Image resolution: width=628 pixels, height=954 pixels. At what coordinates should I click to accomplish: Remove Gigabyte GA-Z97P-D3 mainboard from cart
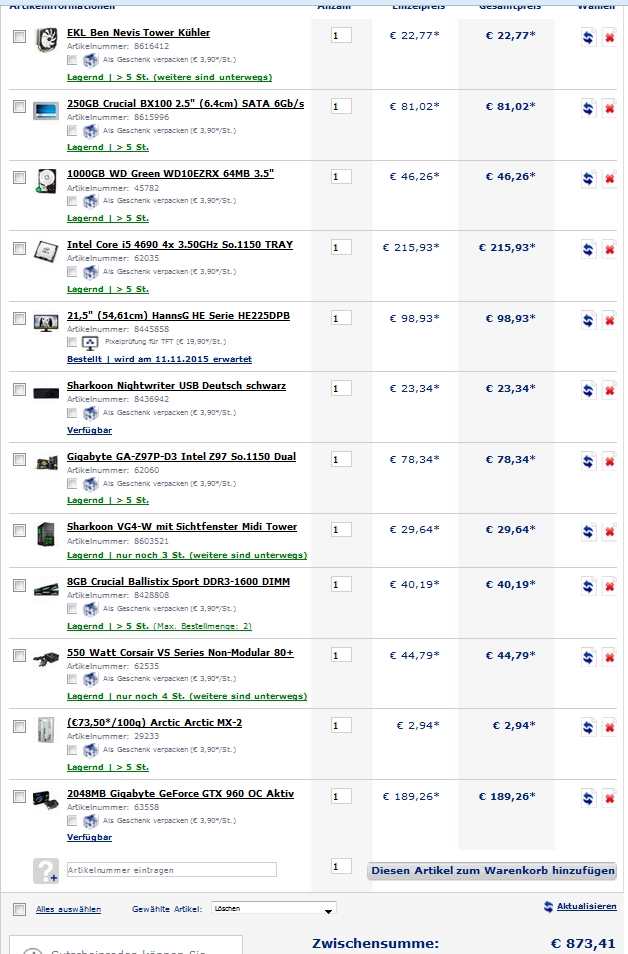click(x=609, y=462)
